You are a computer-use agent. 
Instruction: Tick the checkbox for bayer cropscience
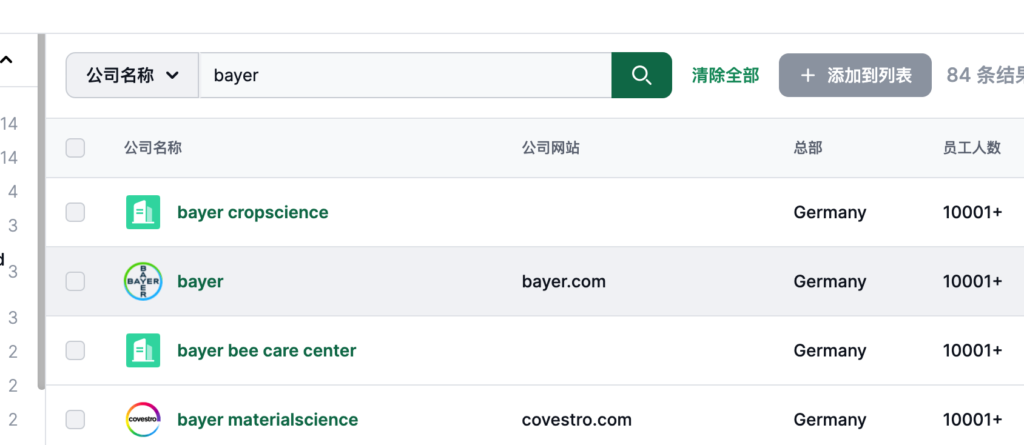[75, 212]
